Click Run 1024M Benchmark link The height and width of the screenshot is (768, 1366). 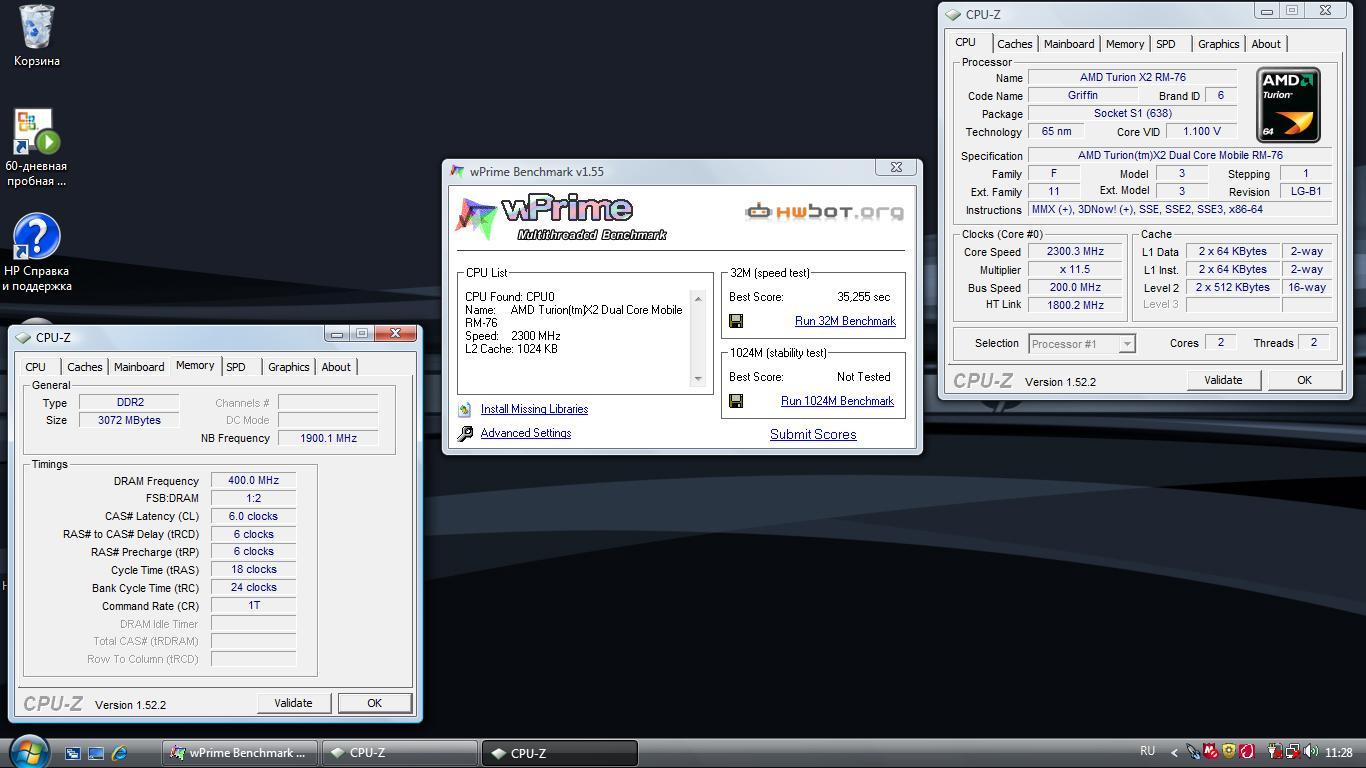837,401
